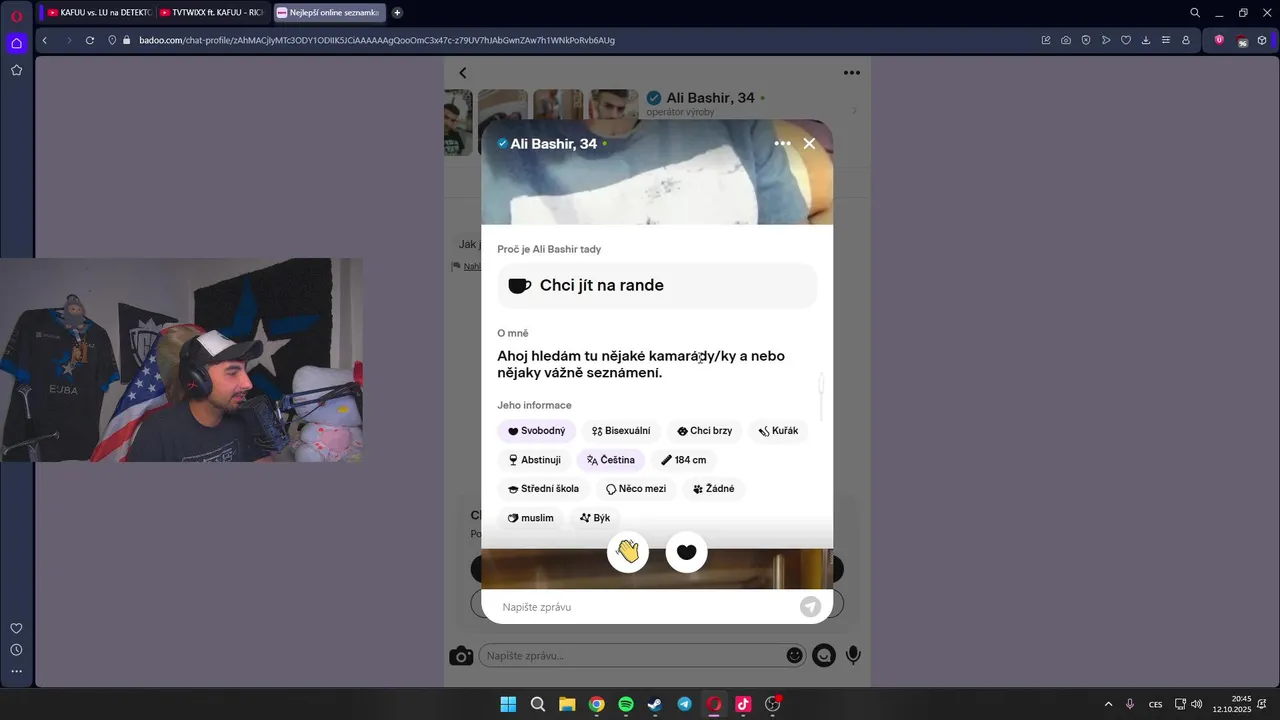Image resolution: width=1280 pixels, height=720 pixels.
Task: Select the Chci brzy info chip
Action: tap(704, 431)
